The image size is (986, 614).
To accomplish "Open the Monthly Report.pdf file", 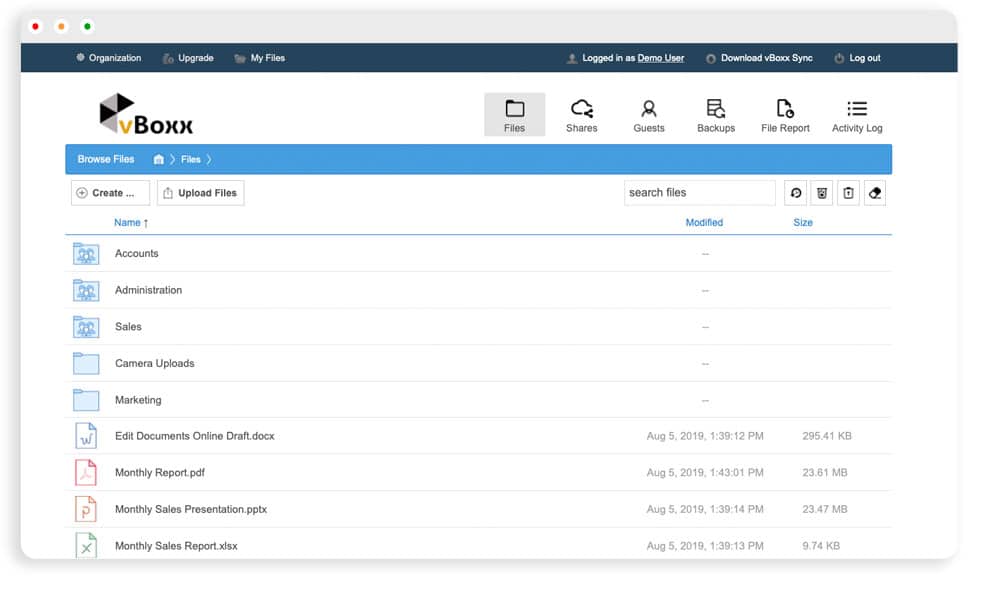I will coord(160,473).
